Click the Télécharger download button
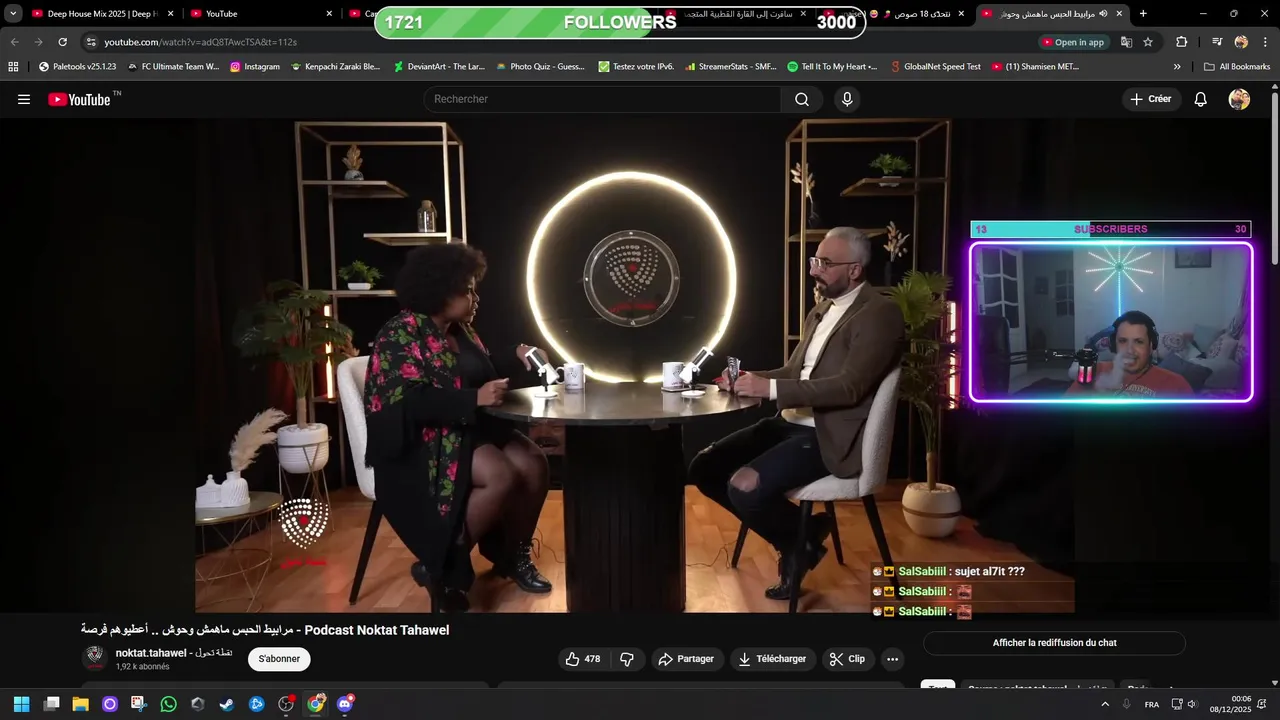 pos(772,659)
